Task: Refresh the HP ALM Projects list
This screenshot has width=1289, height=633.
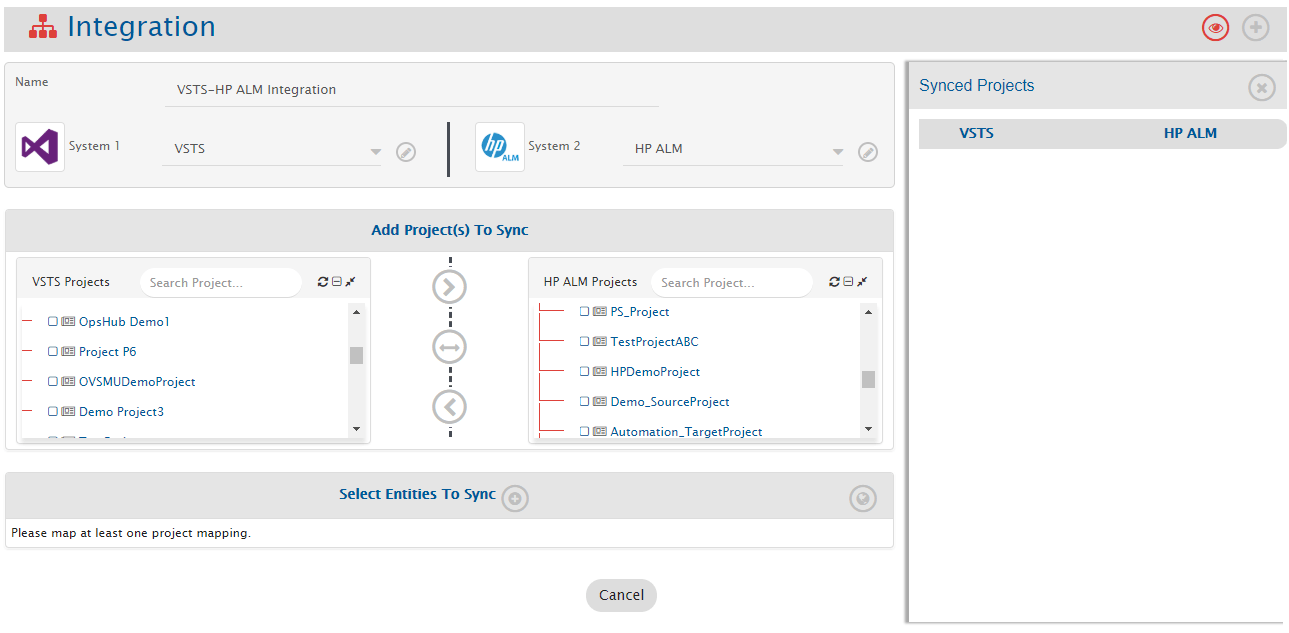Action: (834, 282)
